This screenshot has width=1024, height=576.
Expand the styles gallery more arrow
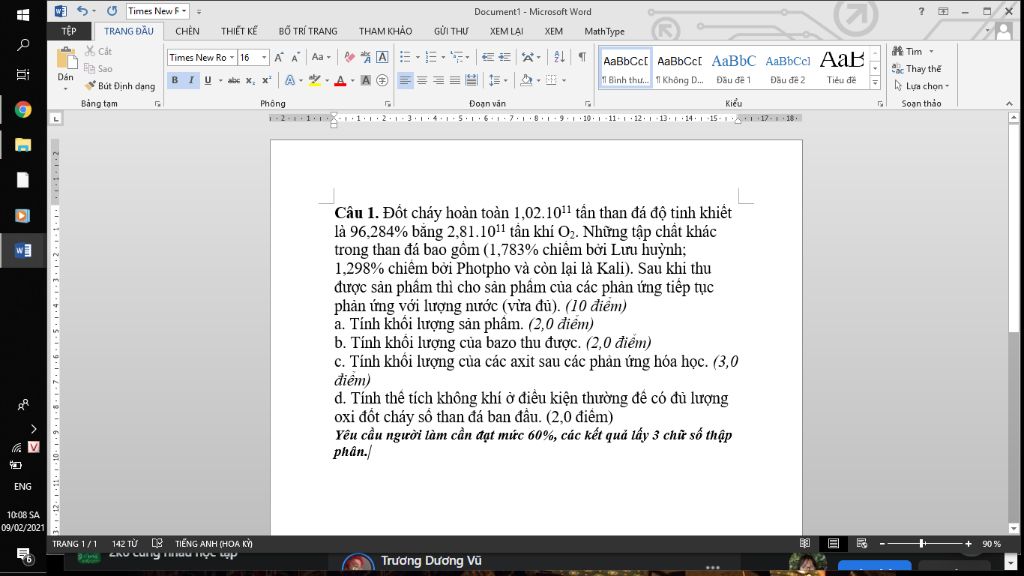875,83
